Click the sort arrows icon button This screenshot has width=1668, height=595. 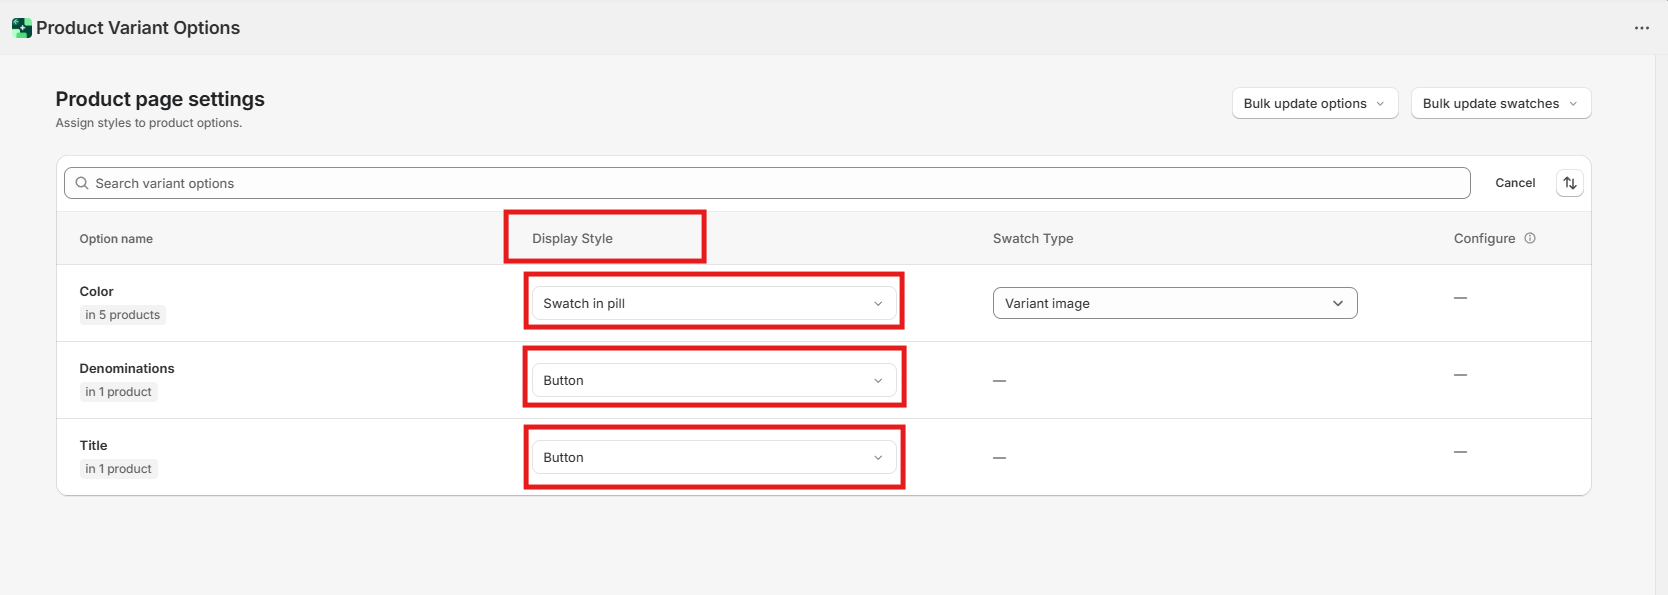pyautogui.click(x=1569, y=183)
